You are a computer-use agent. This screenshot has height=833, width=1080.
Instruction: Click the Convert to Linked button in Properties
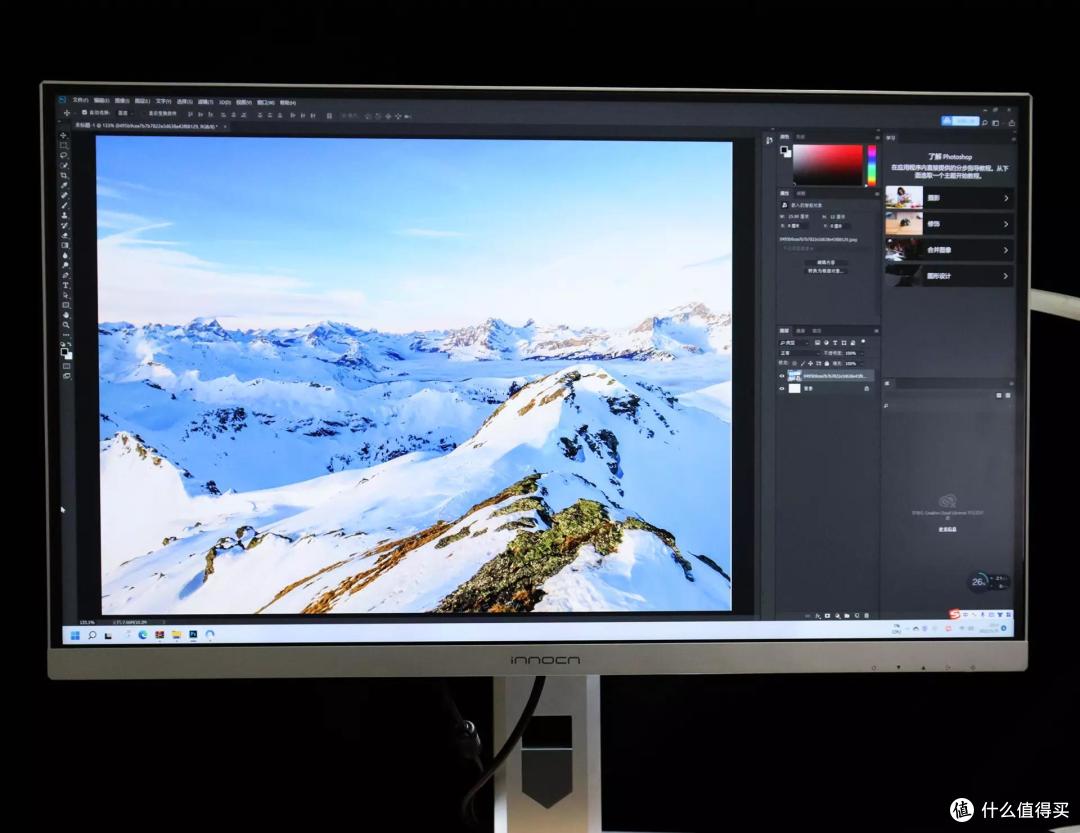point(826,271)
